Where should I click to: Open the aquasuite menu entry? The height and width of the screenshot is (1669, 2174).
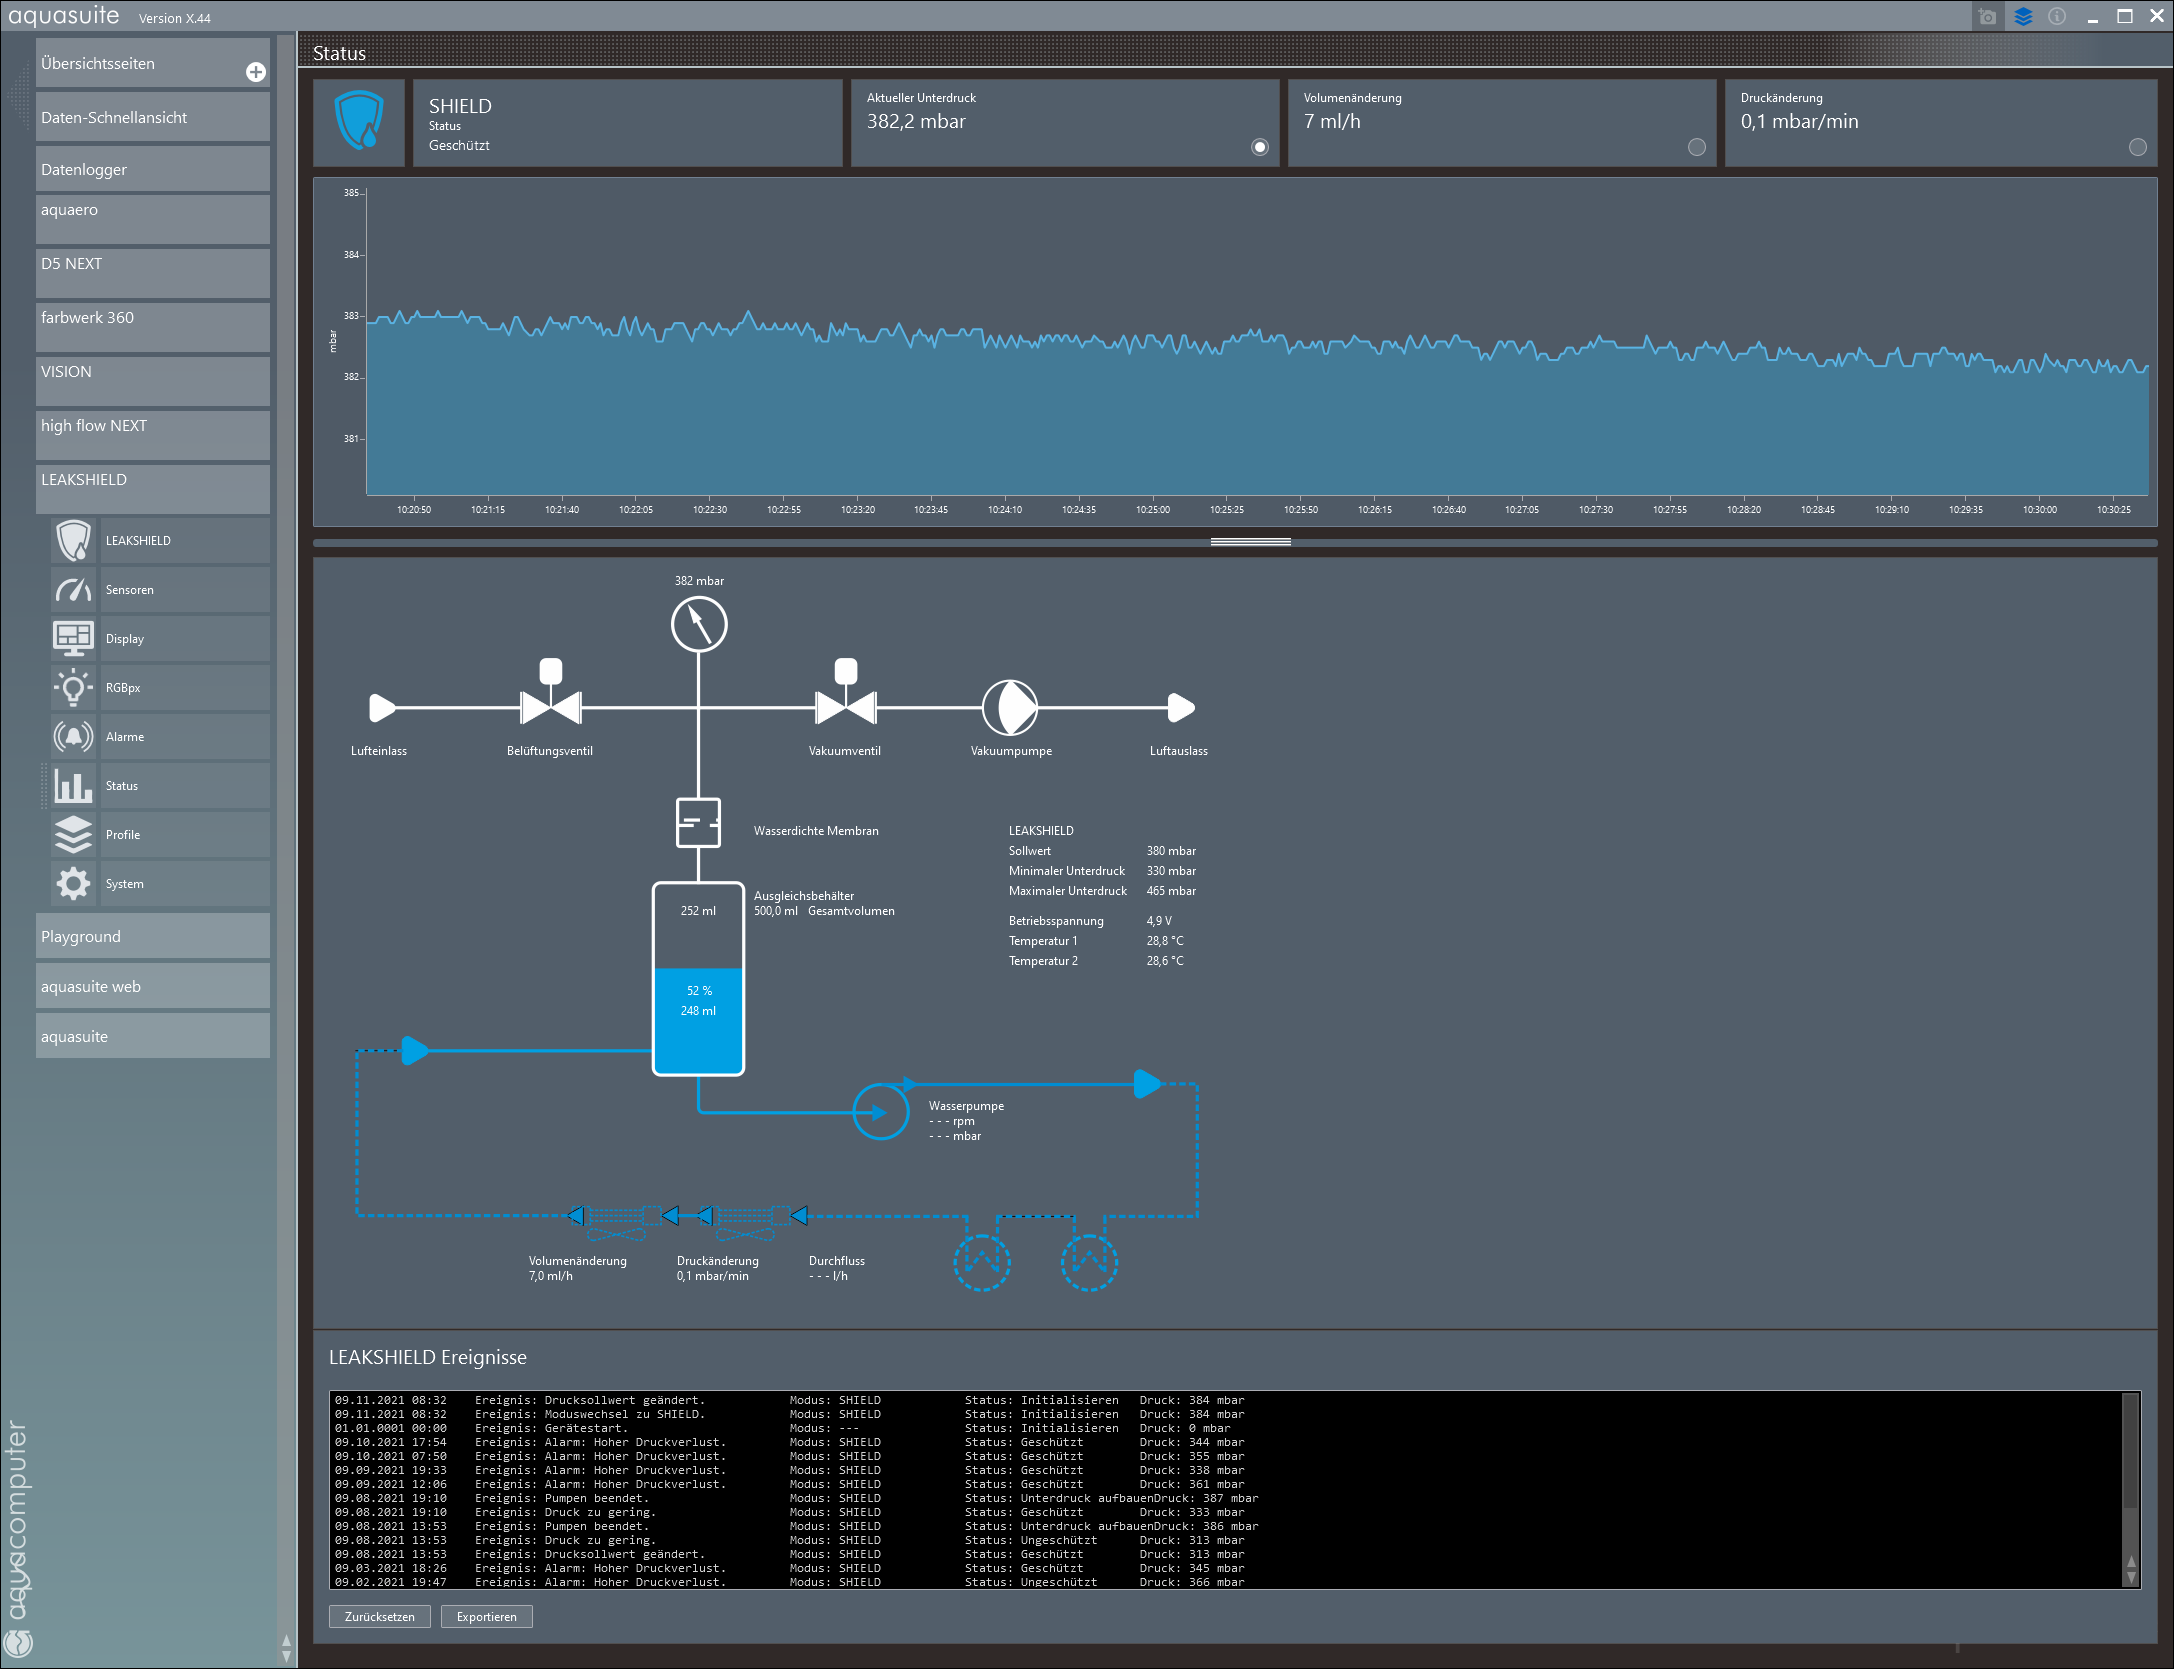pos(153,1036)
